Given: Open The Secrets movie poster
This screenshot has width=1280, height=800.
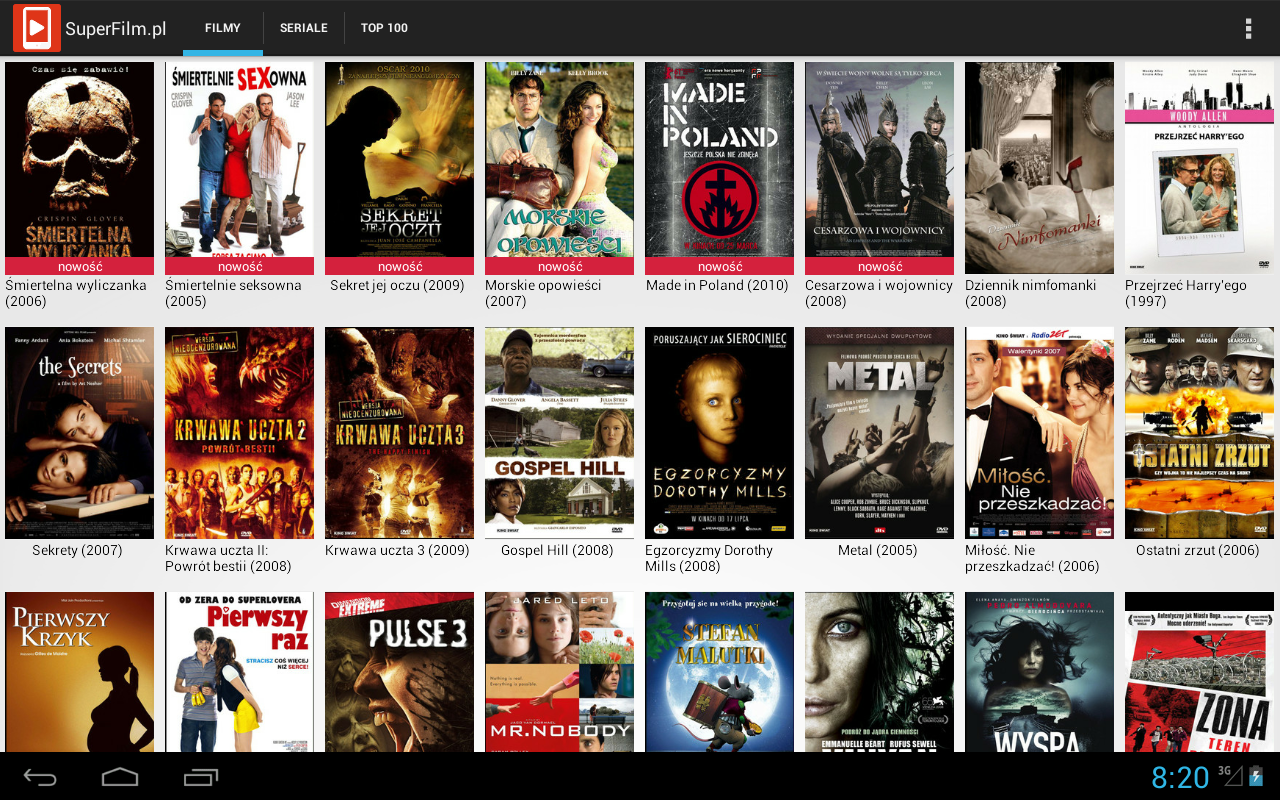Looking at the screenshot, I should pyautogui.click(x=80, y=433).
